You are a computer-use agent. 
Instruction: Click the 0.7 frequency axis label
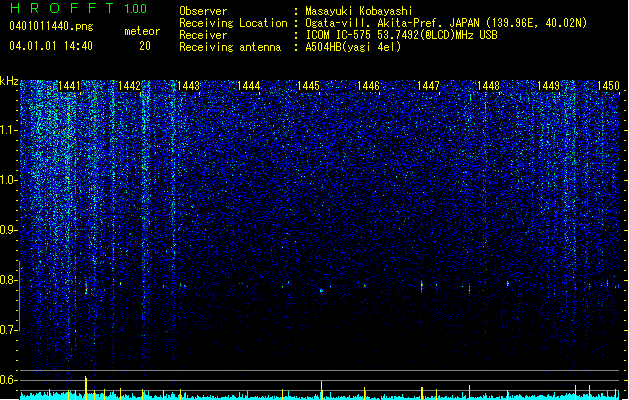point(8,330)
